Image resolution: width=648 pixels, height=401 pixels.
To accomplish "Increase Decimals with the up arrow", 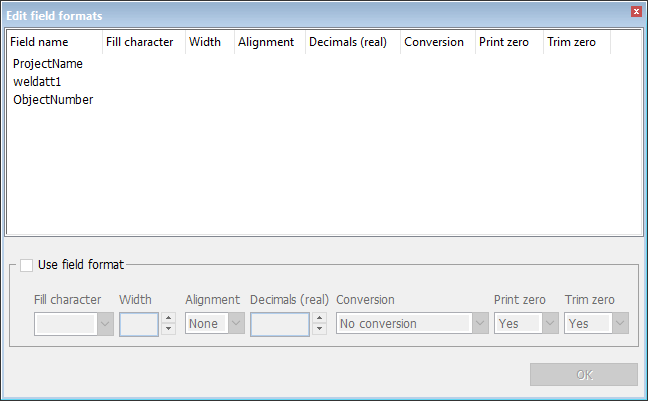I will point(319,318).
